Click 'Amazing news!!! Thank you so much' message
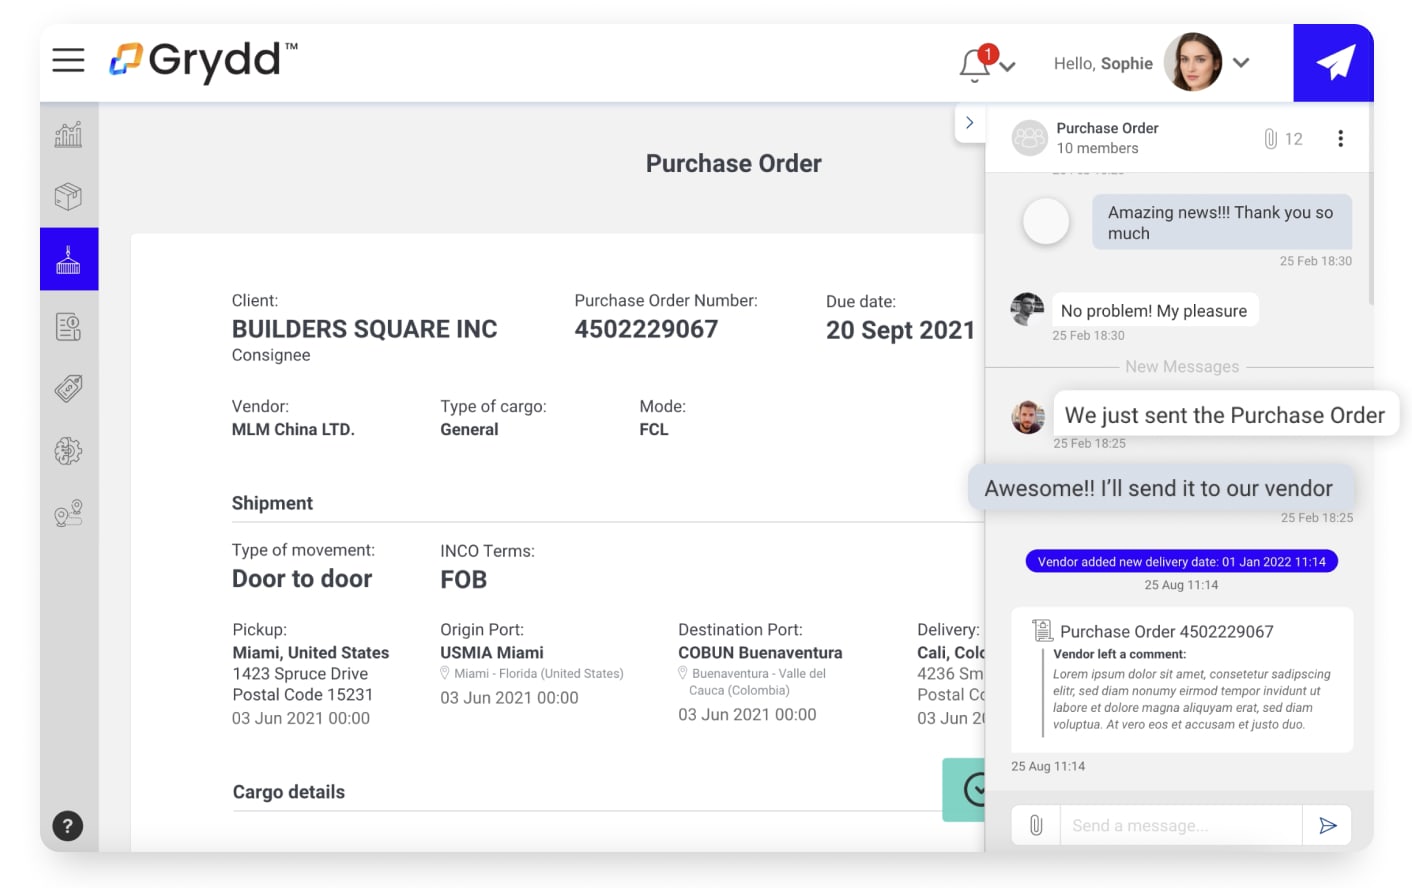This screenshot has width=1412, height=888. (x=1221, y=222)
